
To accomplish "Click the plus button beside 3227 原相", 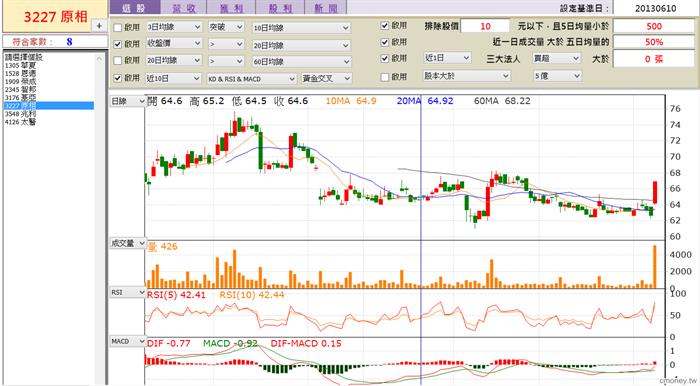I will coord(99,26).
